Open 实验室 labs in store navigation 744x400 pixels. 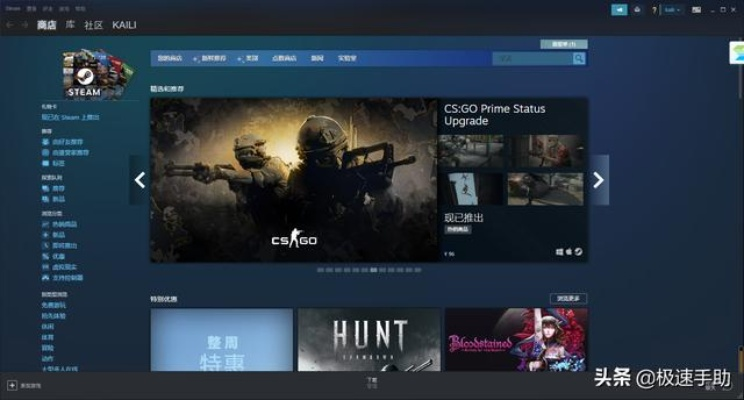[347, 58]
